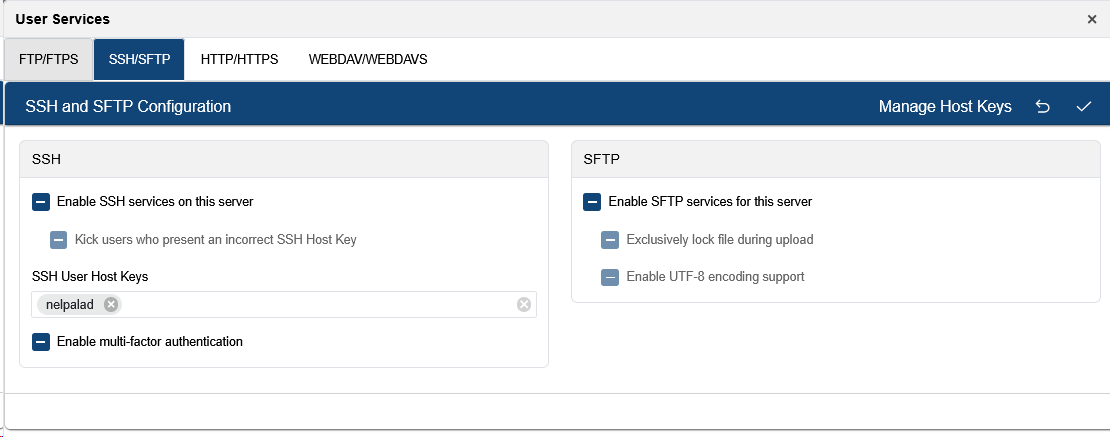Click the checkmark save icon
The image size is (1110, 437).
click(1084, 106)
